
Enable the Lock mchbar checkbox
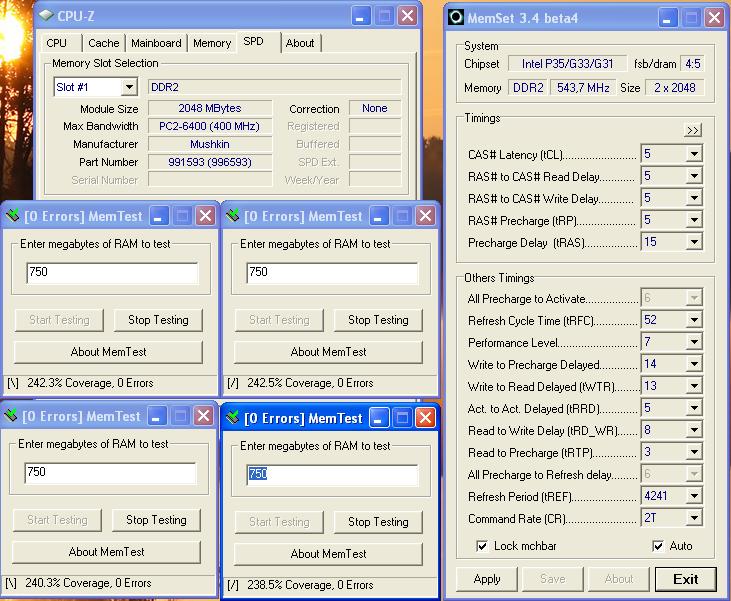tap(482, 546)
